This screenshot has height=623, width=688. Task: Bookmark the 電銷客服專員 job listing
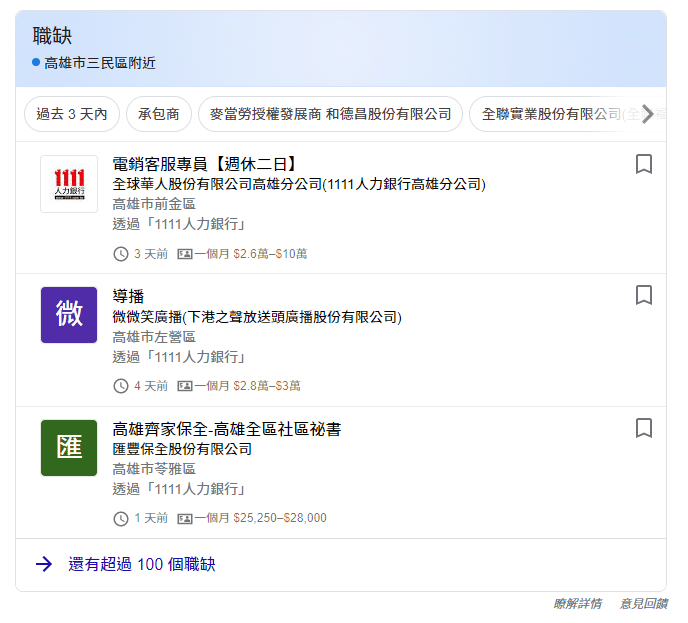pyautogui.click(x=644, y=164)
